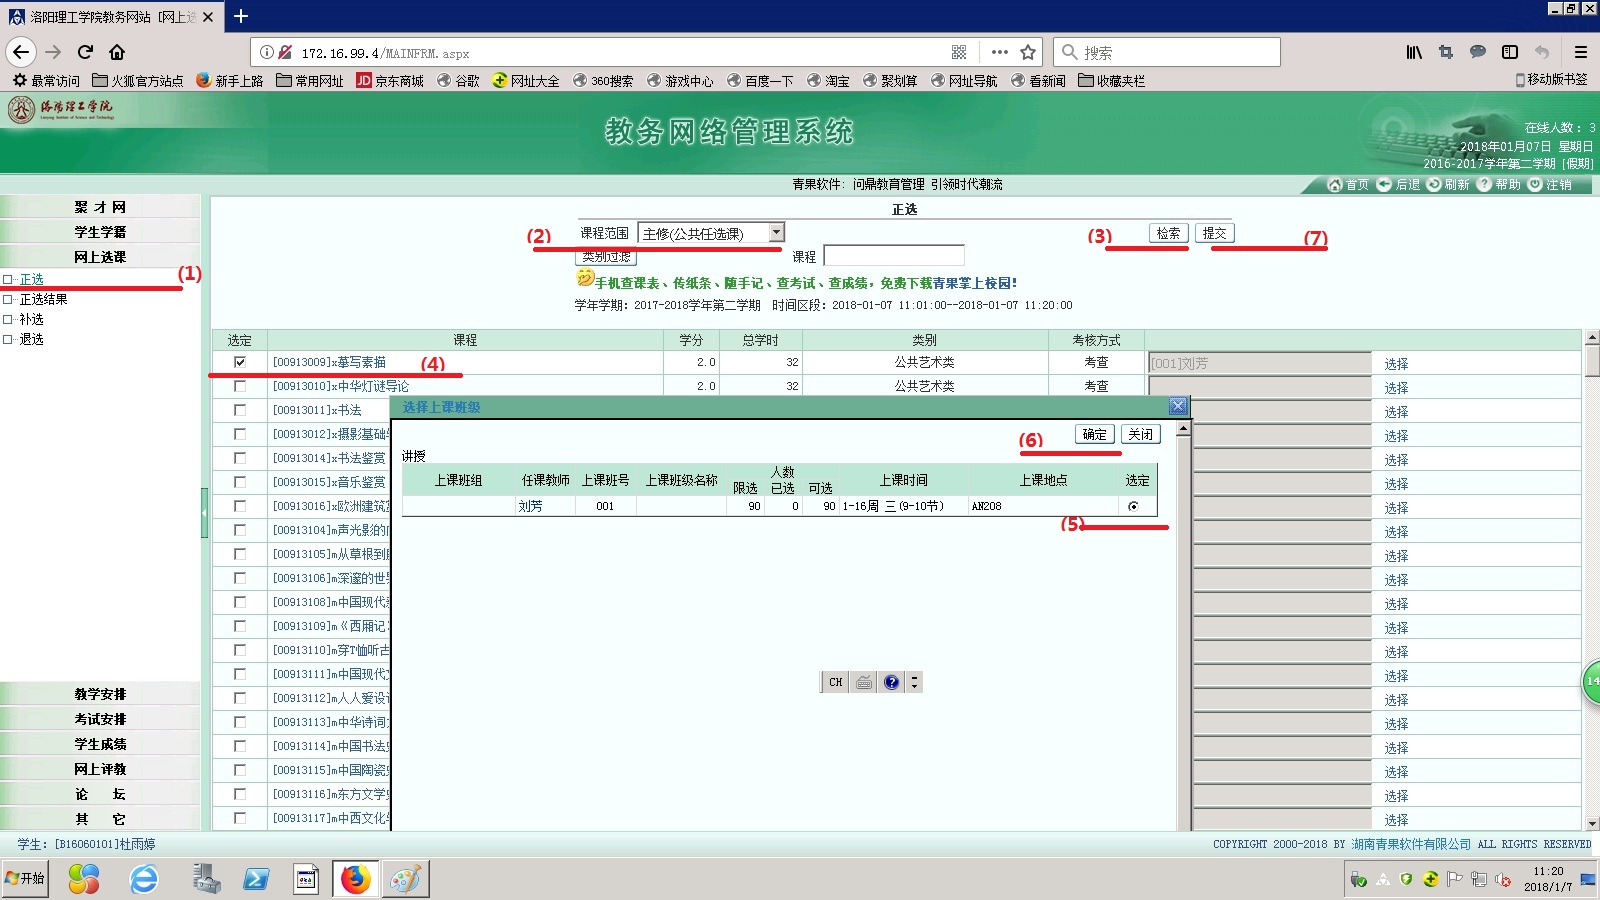The image size is (1600, 900).
Task: Select the radio button for teacher 刘芳's class
Action: [x=1133, y=506]
